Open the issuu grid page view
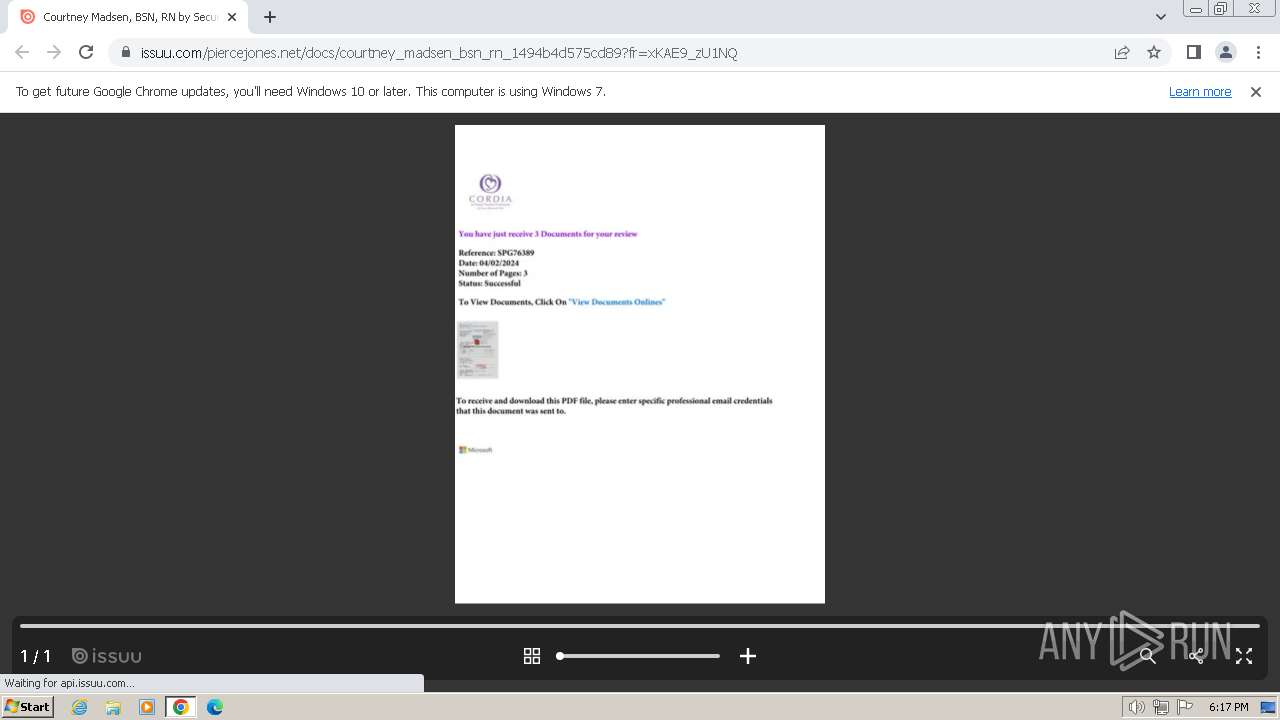1280x720 pixels. click(532, 656)
